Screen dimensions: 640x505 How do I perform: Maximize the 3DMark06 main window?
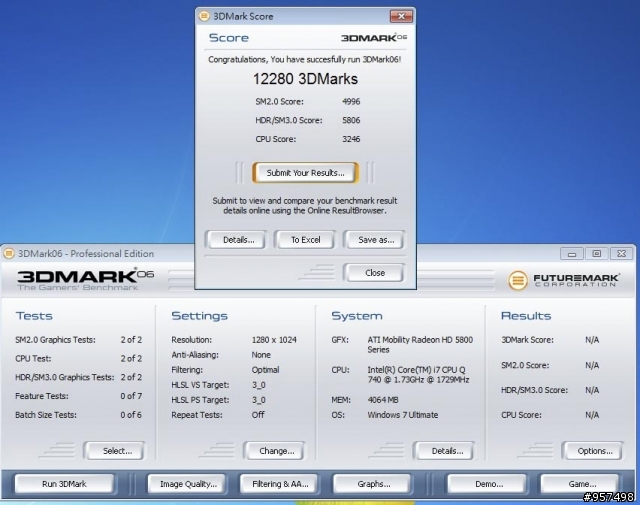[596, 254]
